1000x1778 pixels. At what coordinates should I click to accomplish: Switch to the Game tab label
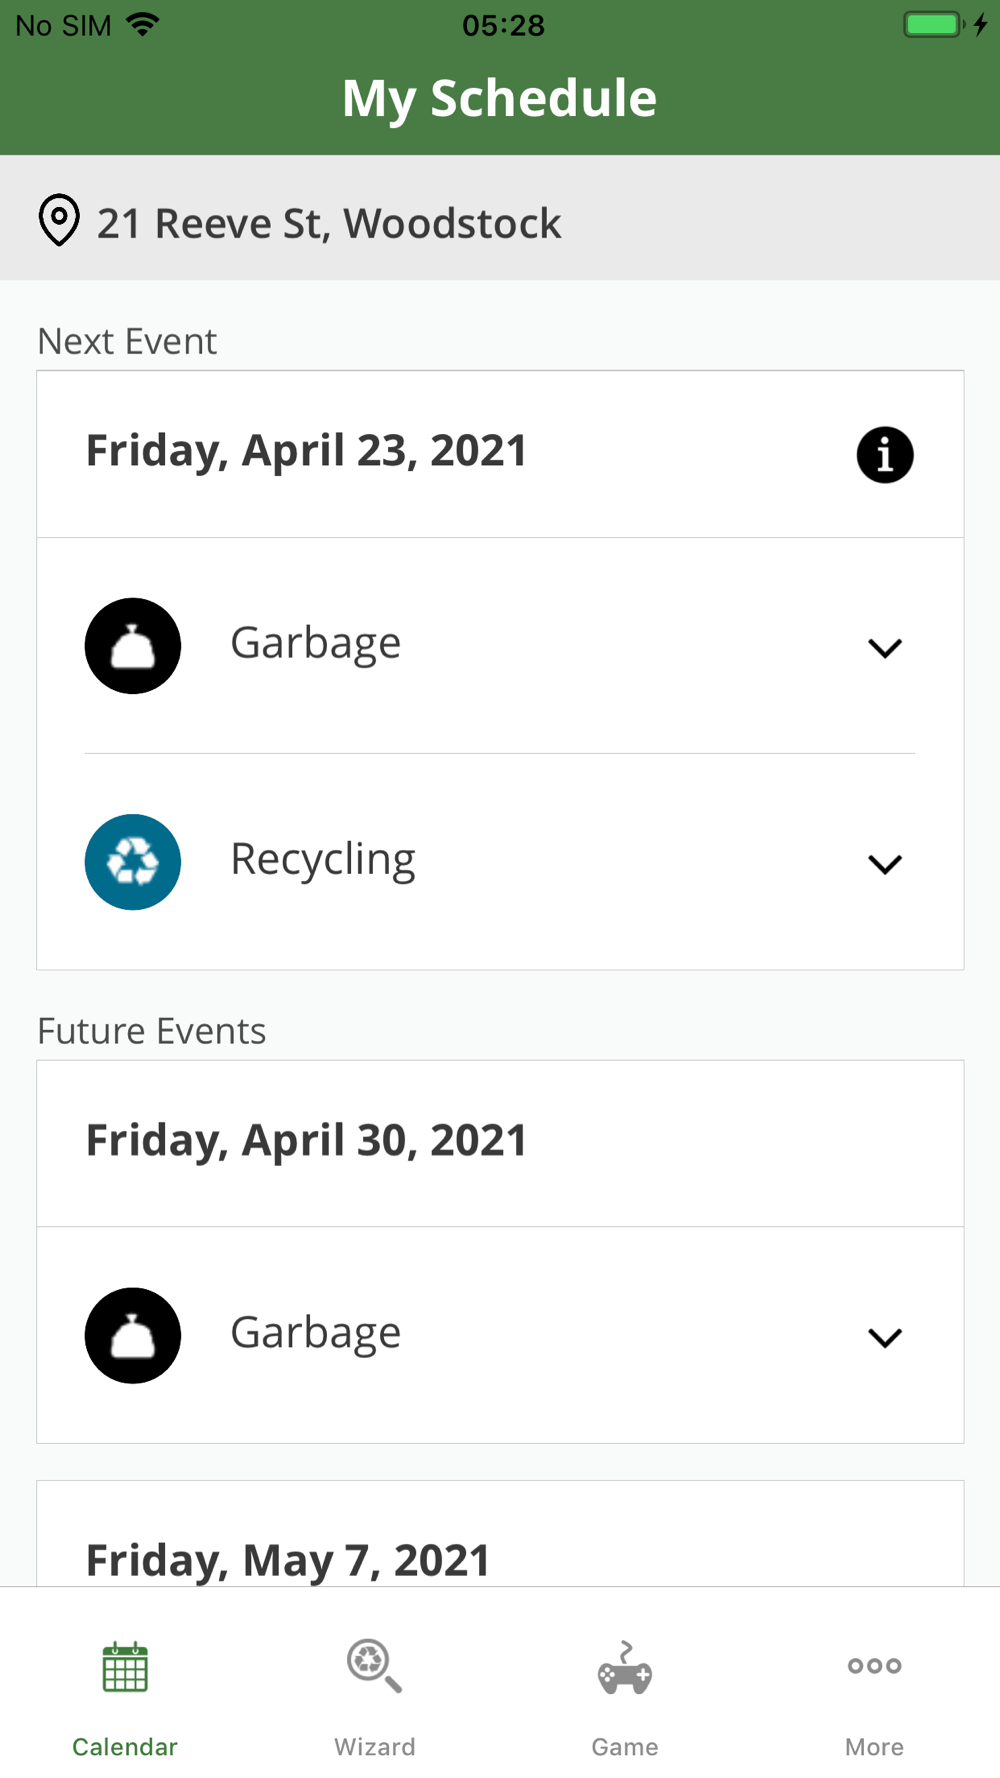pyautogui.click(x=625, y=1747)
